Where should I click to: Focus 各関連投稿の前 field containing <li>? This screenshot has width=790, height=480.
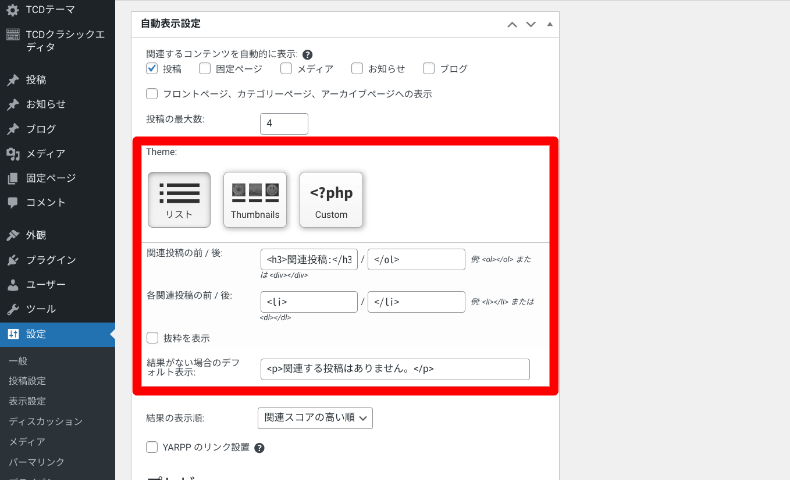(309, 302)
